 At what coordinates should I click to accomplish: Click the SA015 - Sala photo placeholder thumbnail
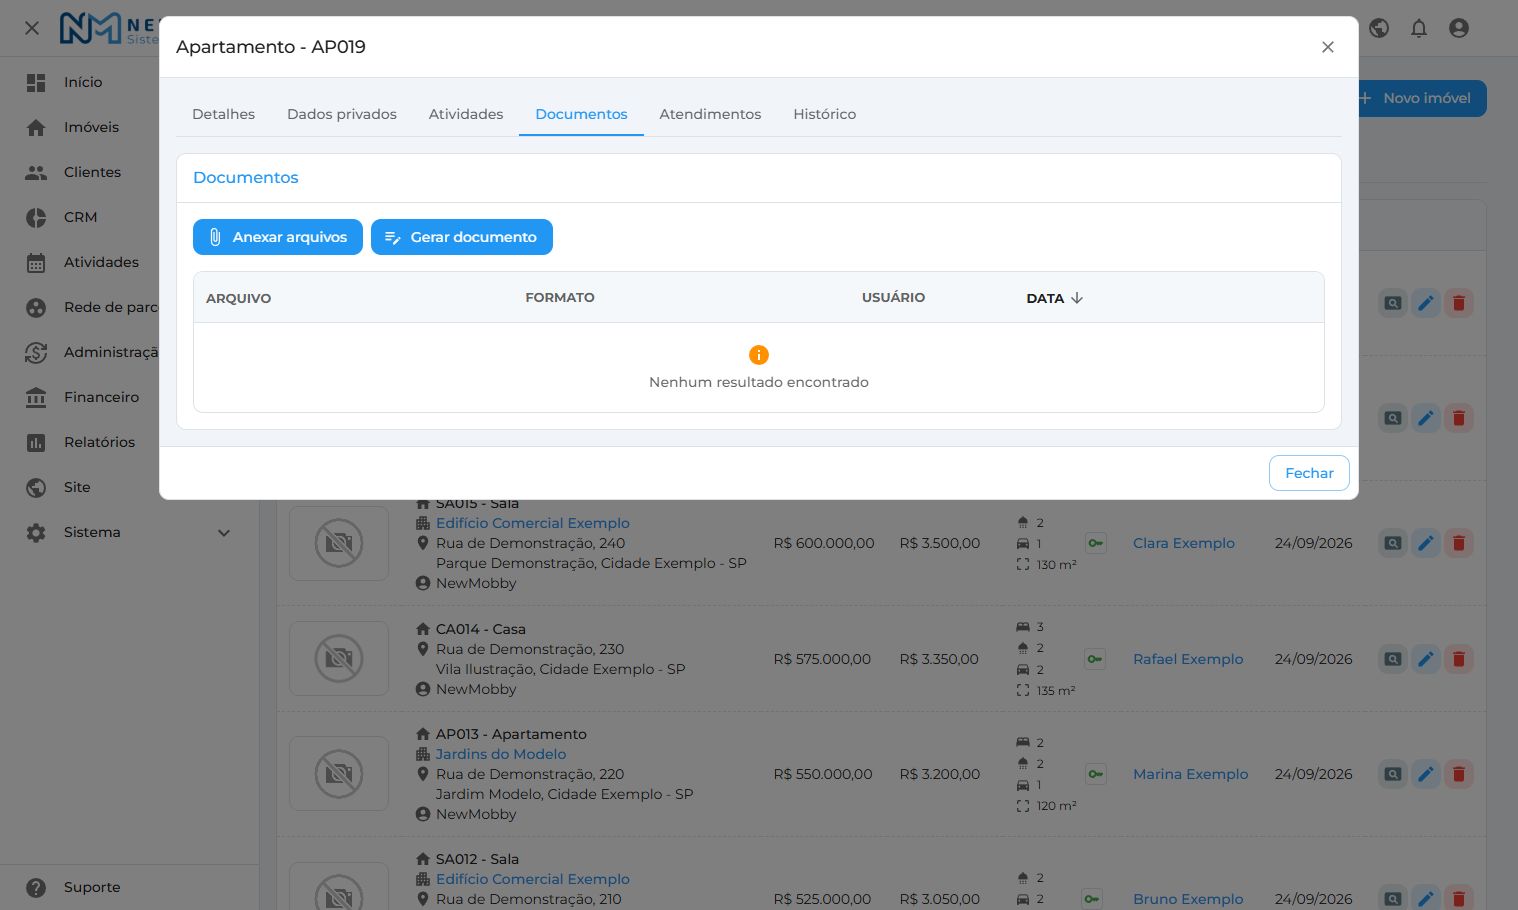point(339,543)
